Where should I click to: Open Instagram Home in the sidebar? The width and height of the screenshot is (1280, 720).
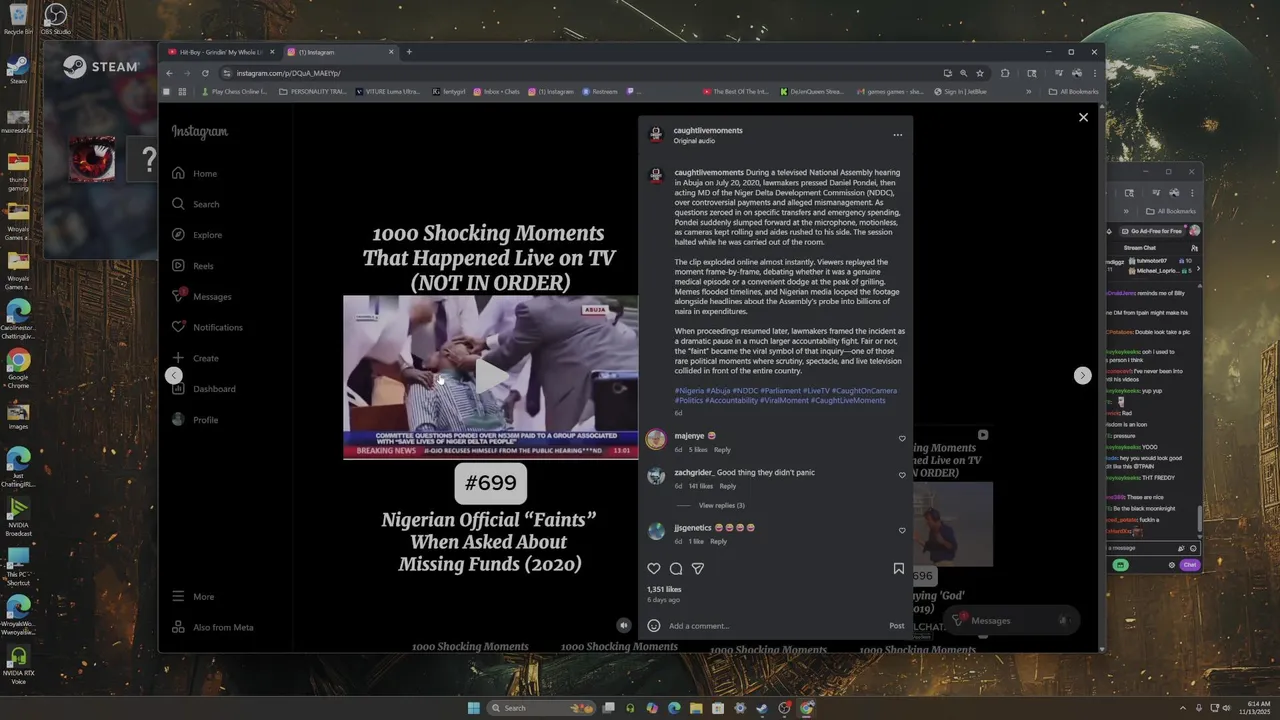[x=194, y=173]
